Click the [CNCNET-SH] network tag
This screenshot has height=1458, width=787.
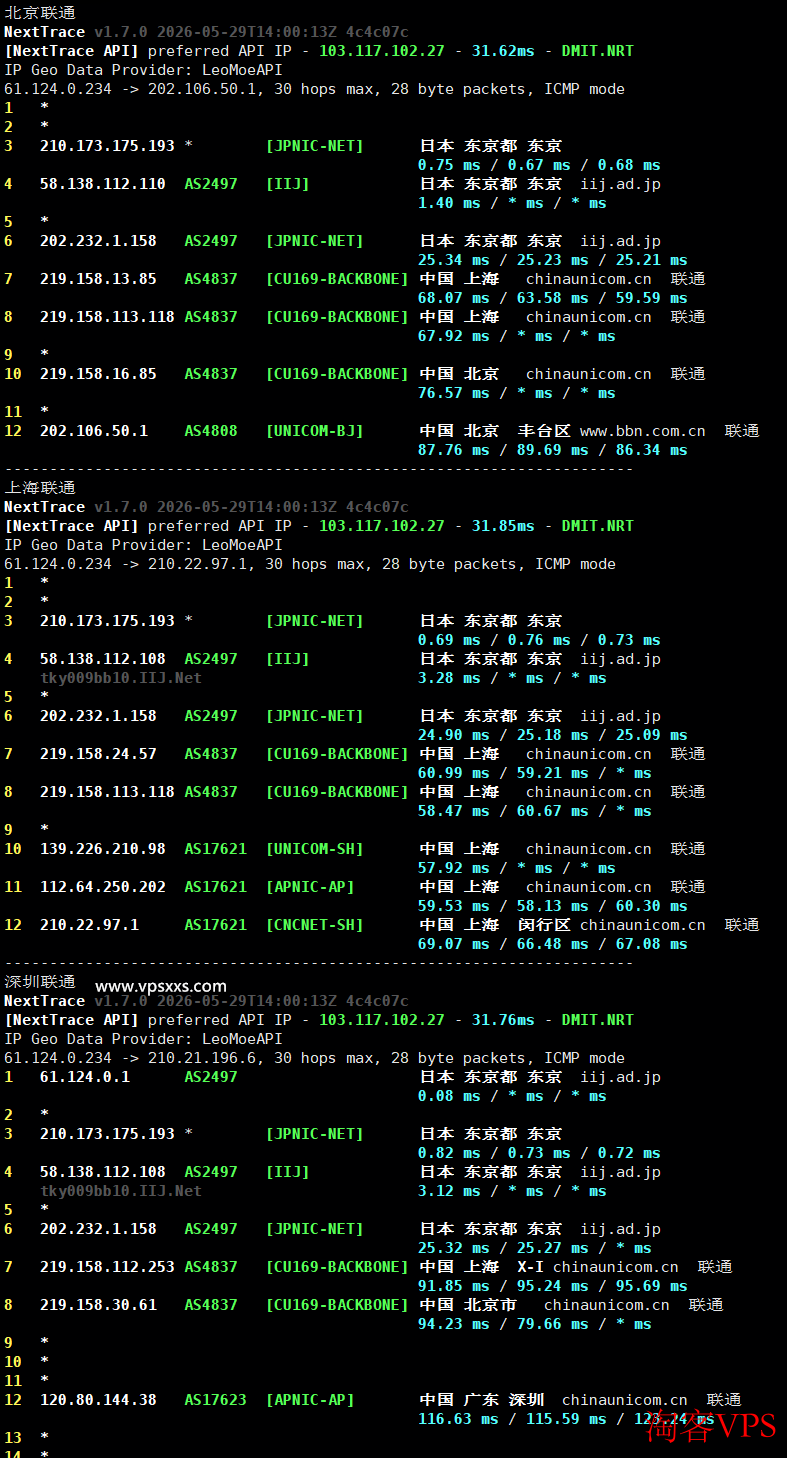coord(314,925)
